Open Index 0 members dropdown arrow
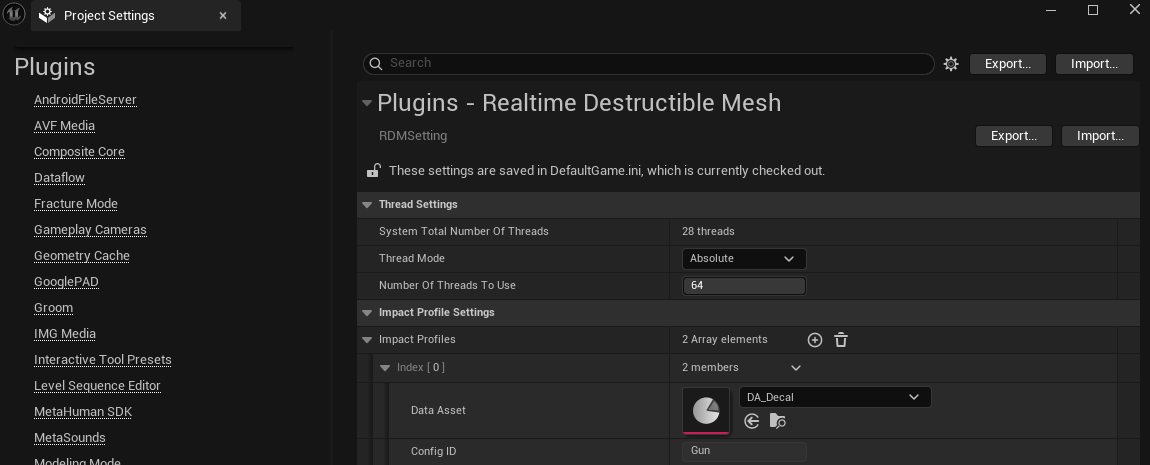This screenshot has width=1150, height=465. coord(795,368)
